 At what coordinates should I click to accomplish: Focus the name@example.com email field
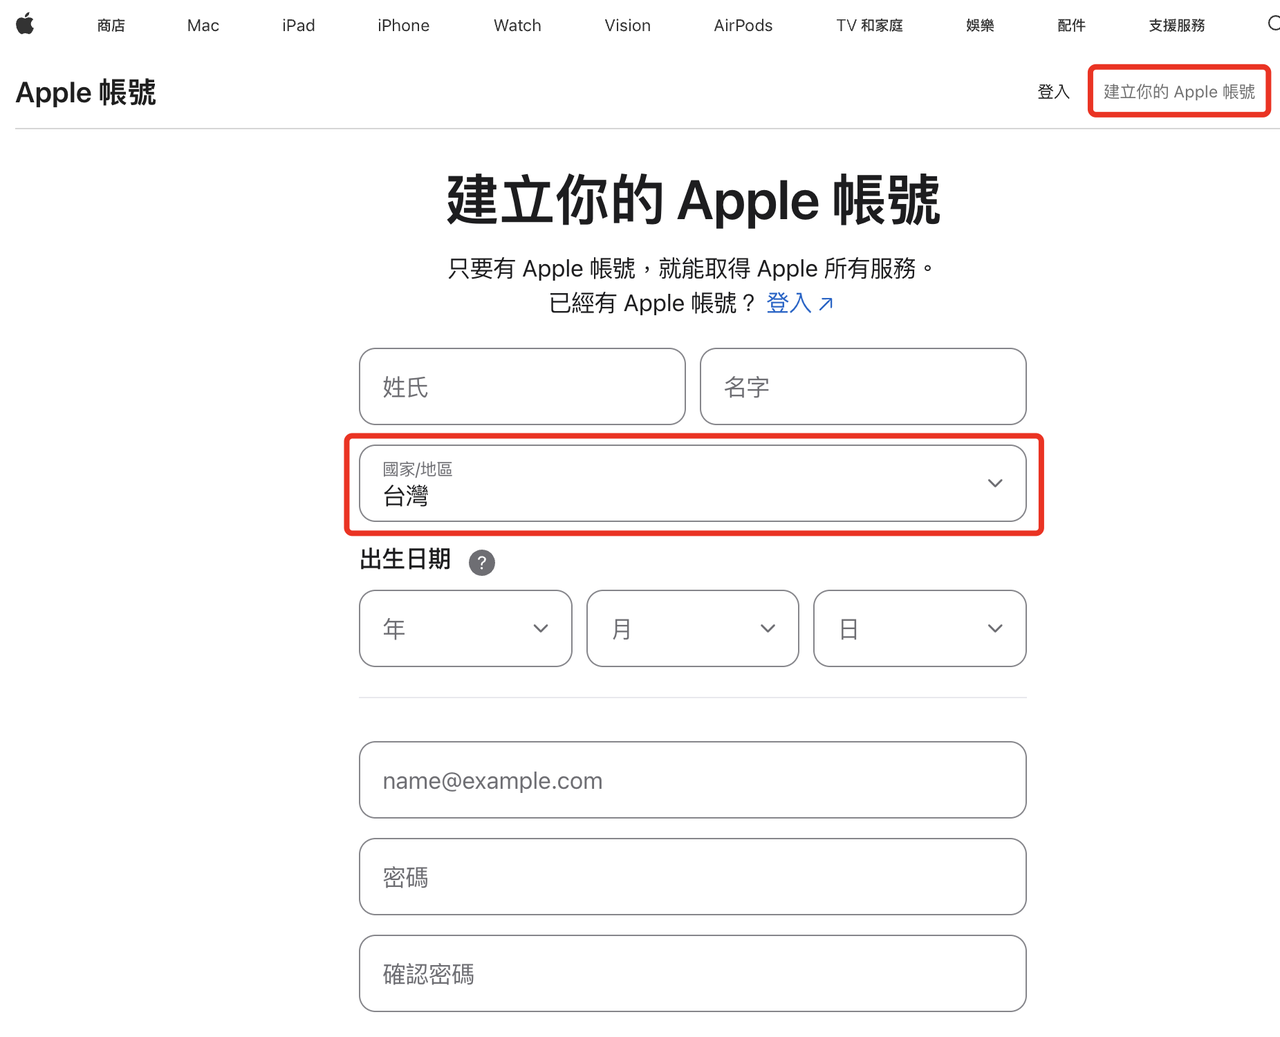693,780
